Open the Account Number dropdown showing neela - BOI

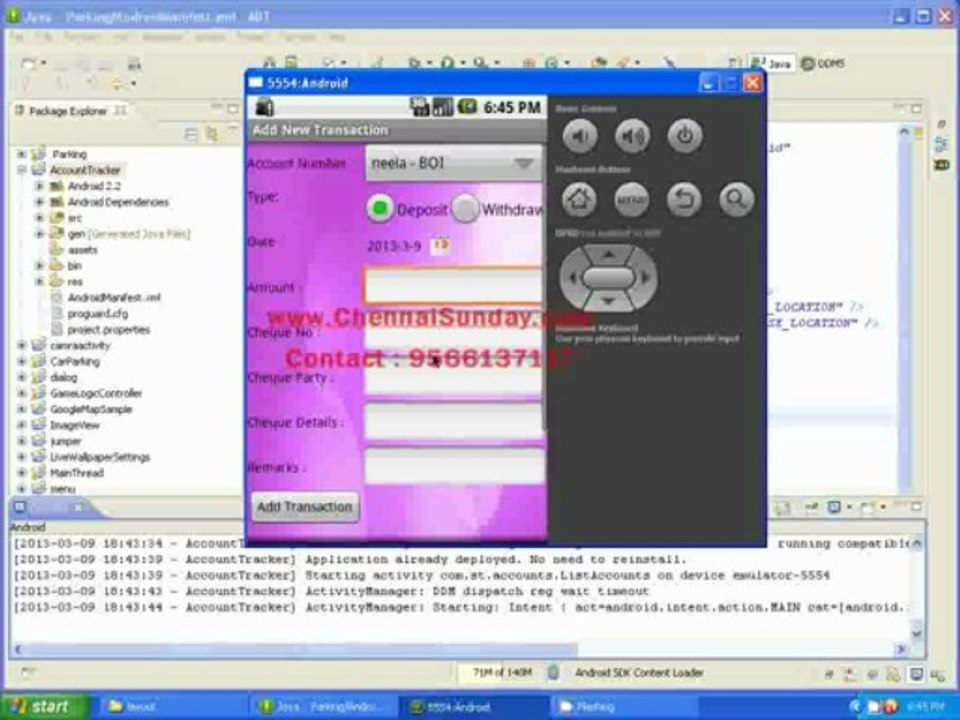tap(454, 163)
